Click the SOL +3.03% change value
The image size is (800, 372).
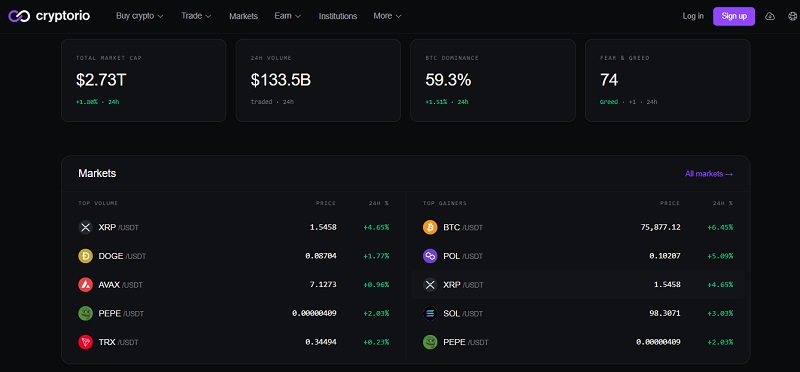tap(720, 313)
